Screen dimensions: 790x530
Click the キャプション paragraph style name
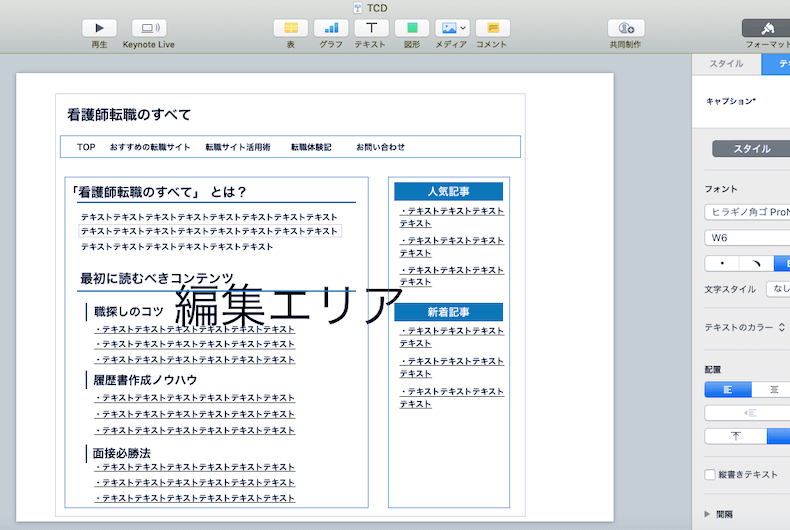click(731, 101)
